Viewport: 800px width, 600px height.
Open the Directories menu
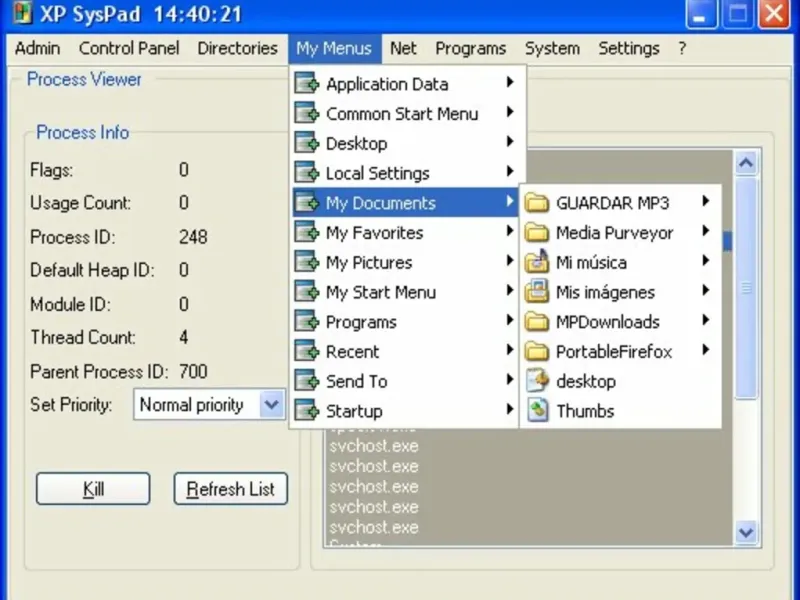pos(237,48)
